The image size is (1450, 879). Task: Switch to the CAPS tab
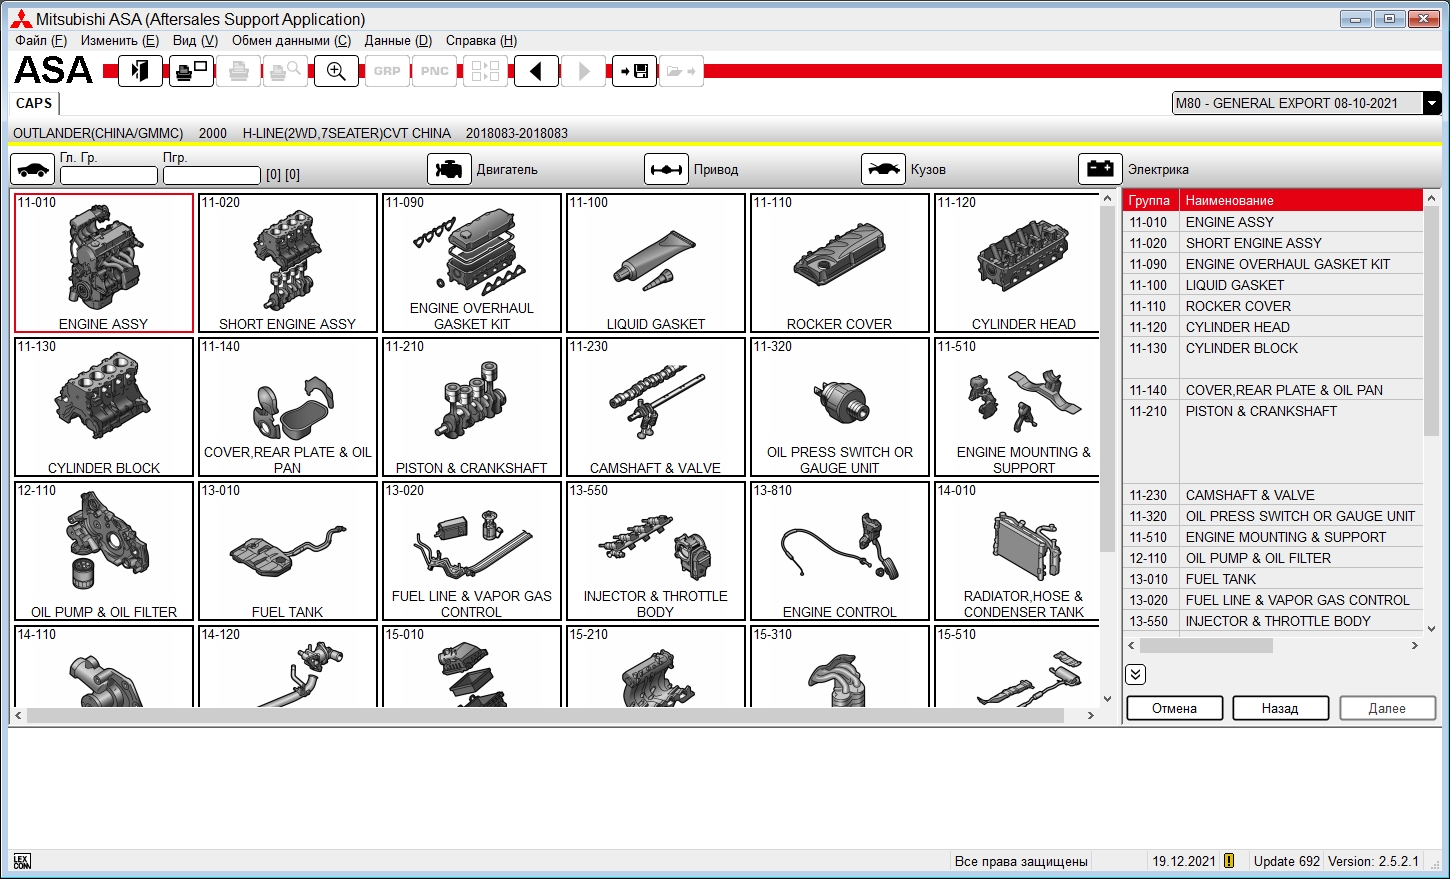[34, 103]
